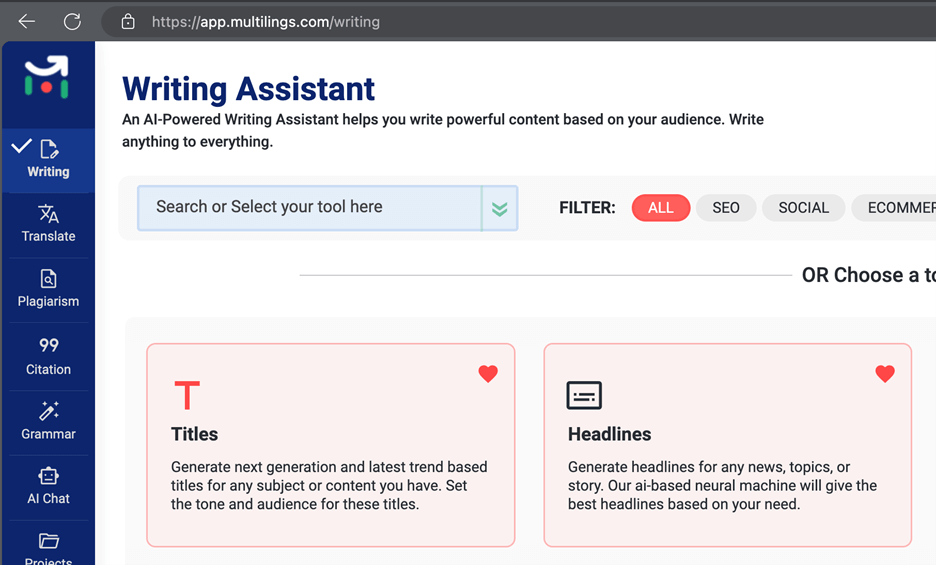Screen dimensions: 936x565
Task: Filter tools by SOCIAL
Action: pos(803,208)
